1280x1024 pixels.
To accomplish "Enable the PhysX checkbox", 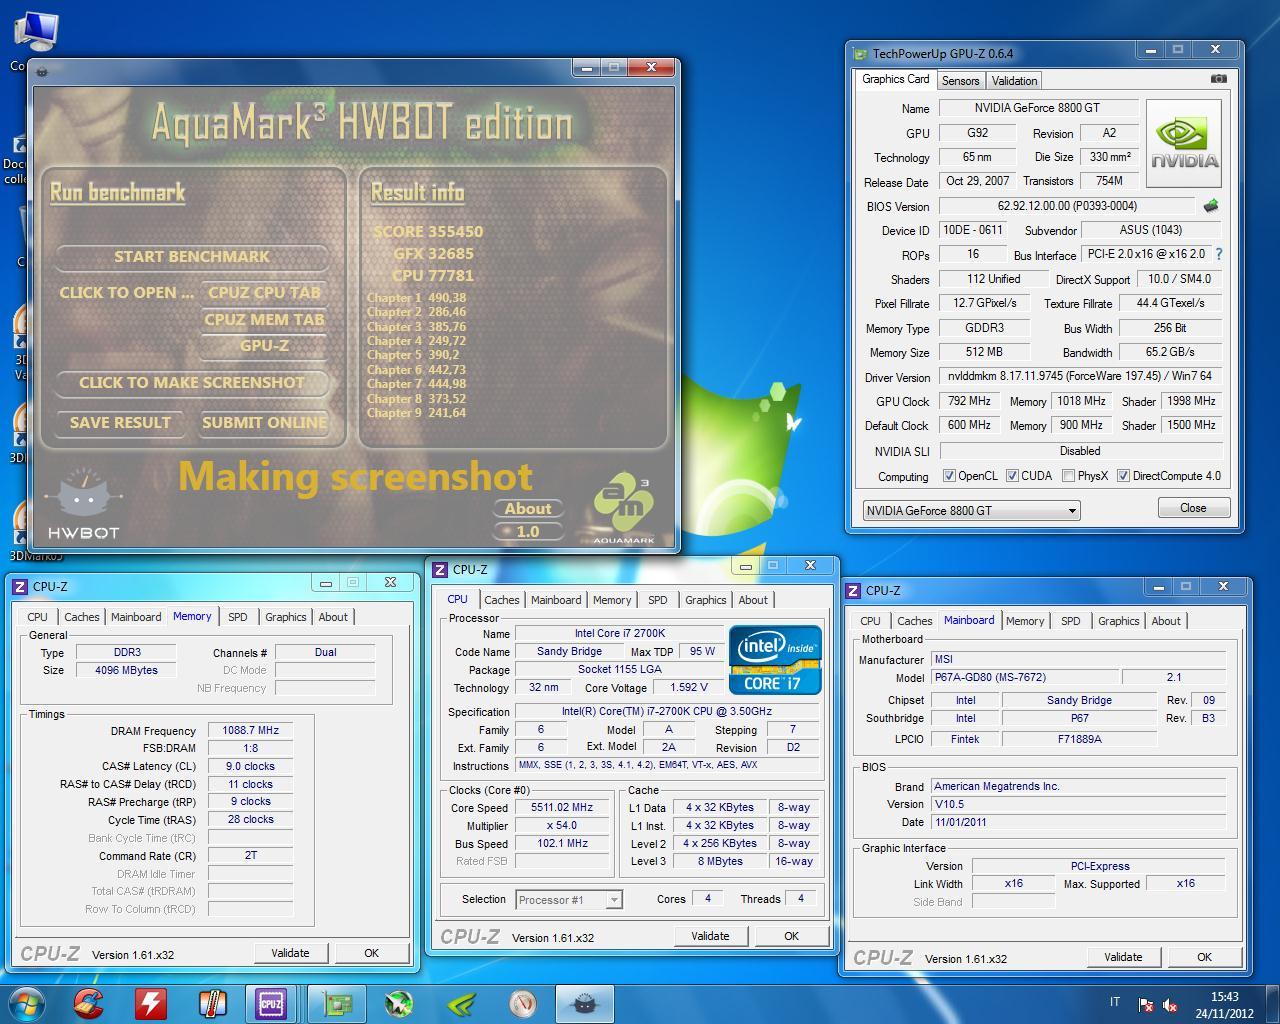I will pos(1068,476).
